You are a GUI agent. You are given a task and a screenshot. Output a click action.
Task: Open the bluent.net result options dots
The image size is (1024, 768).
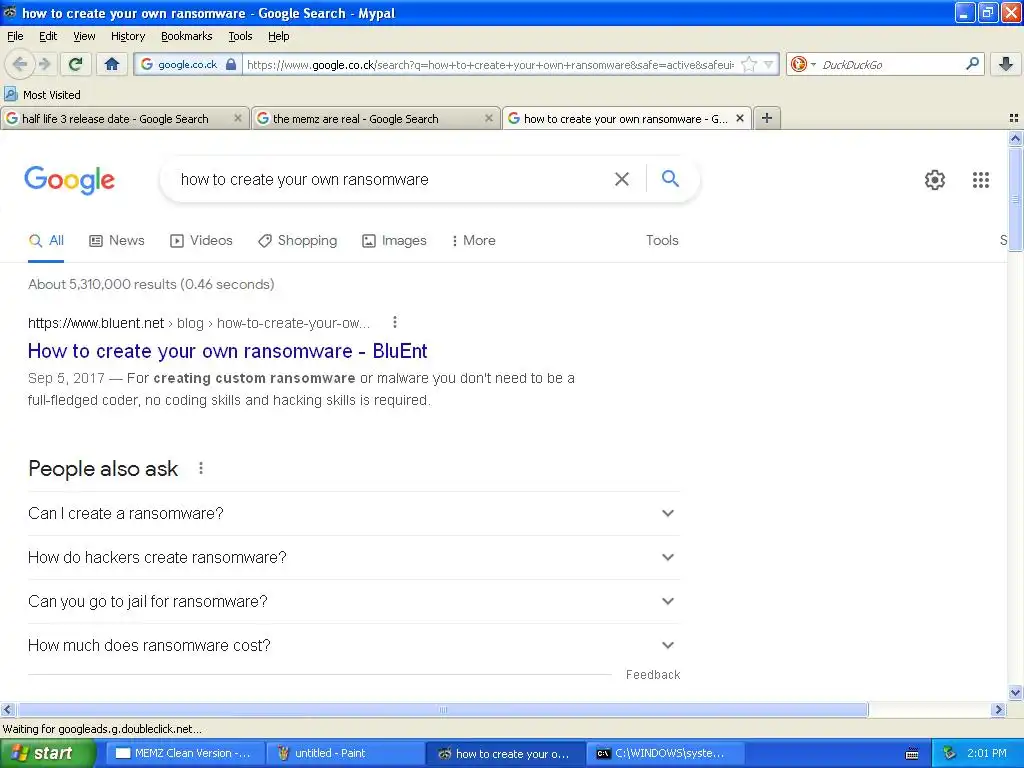tap(394, 322)
